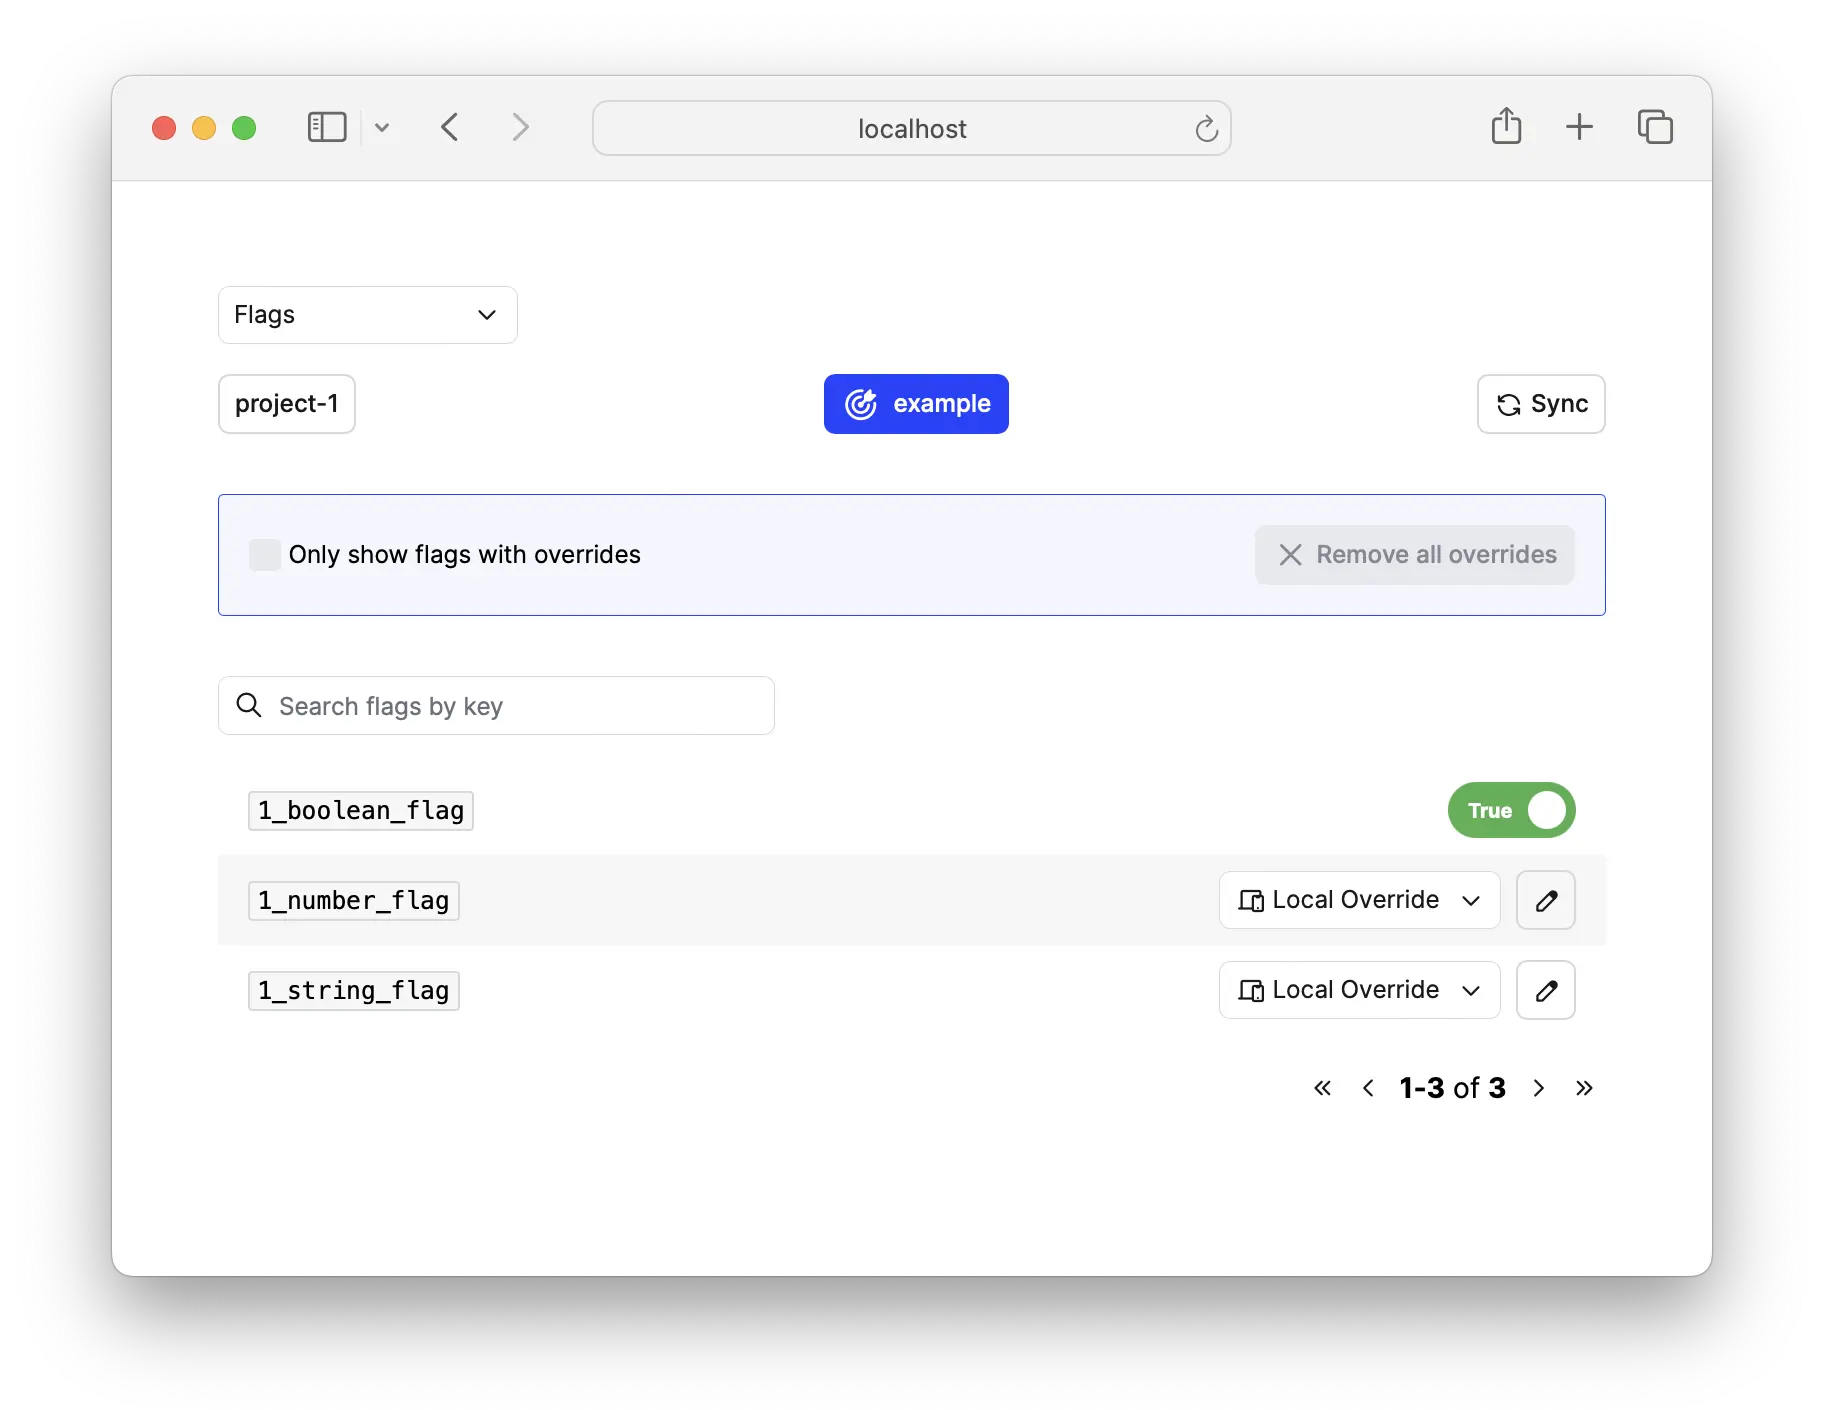Expand Local Override dropdown for 1_number_flag

point(1359,900)
